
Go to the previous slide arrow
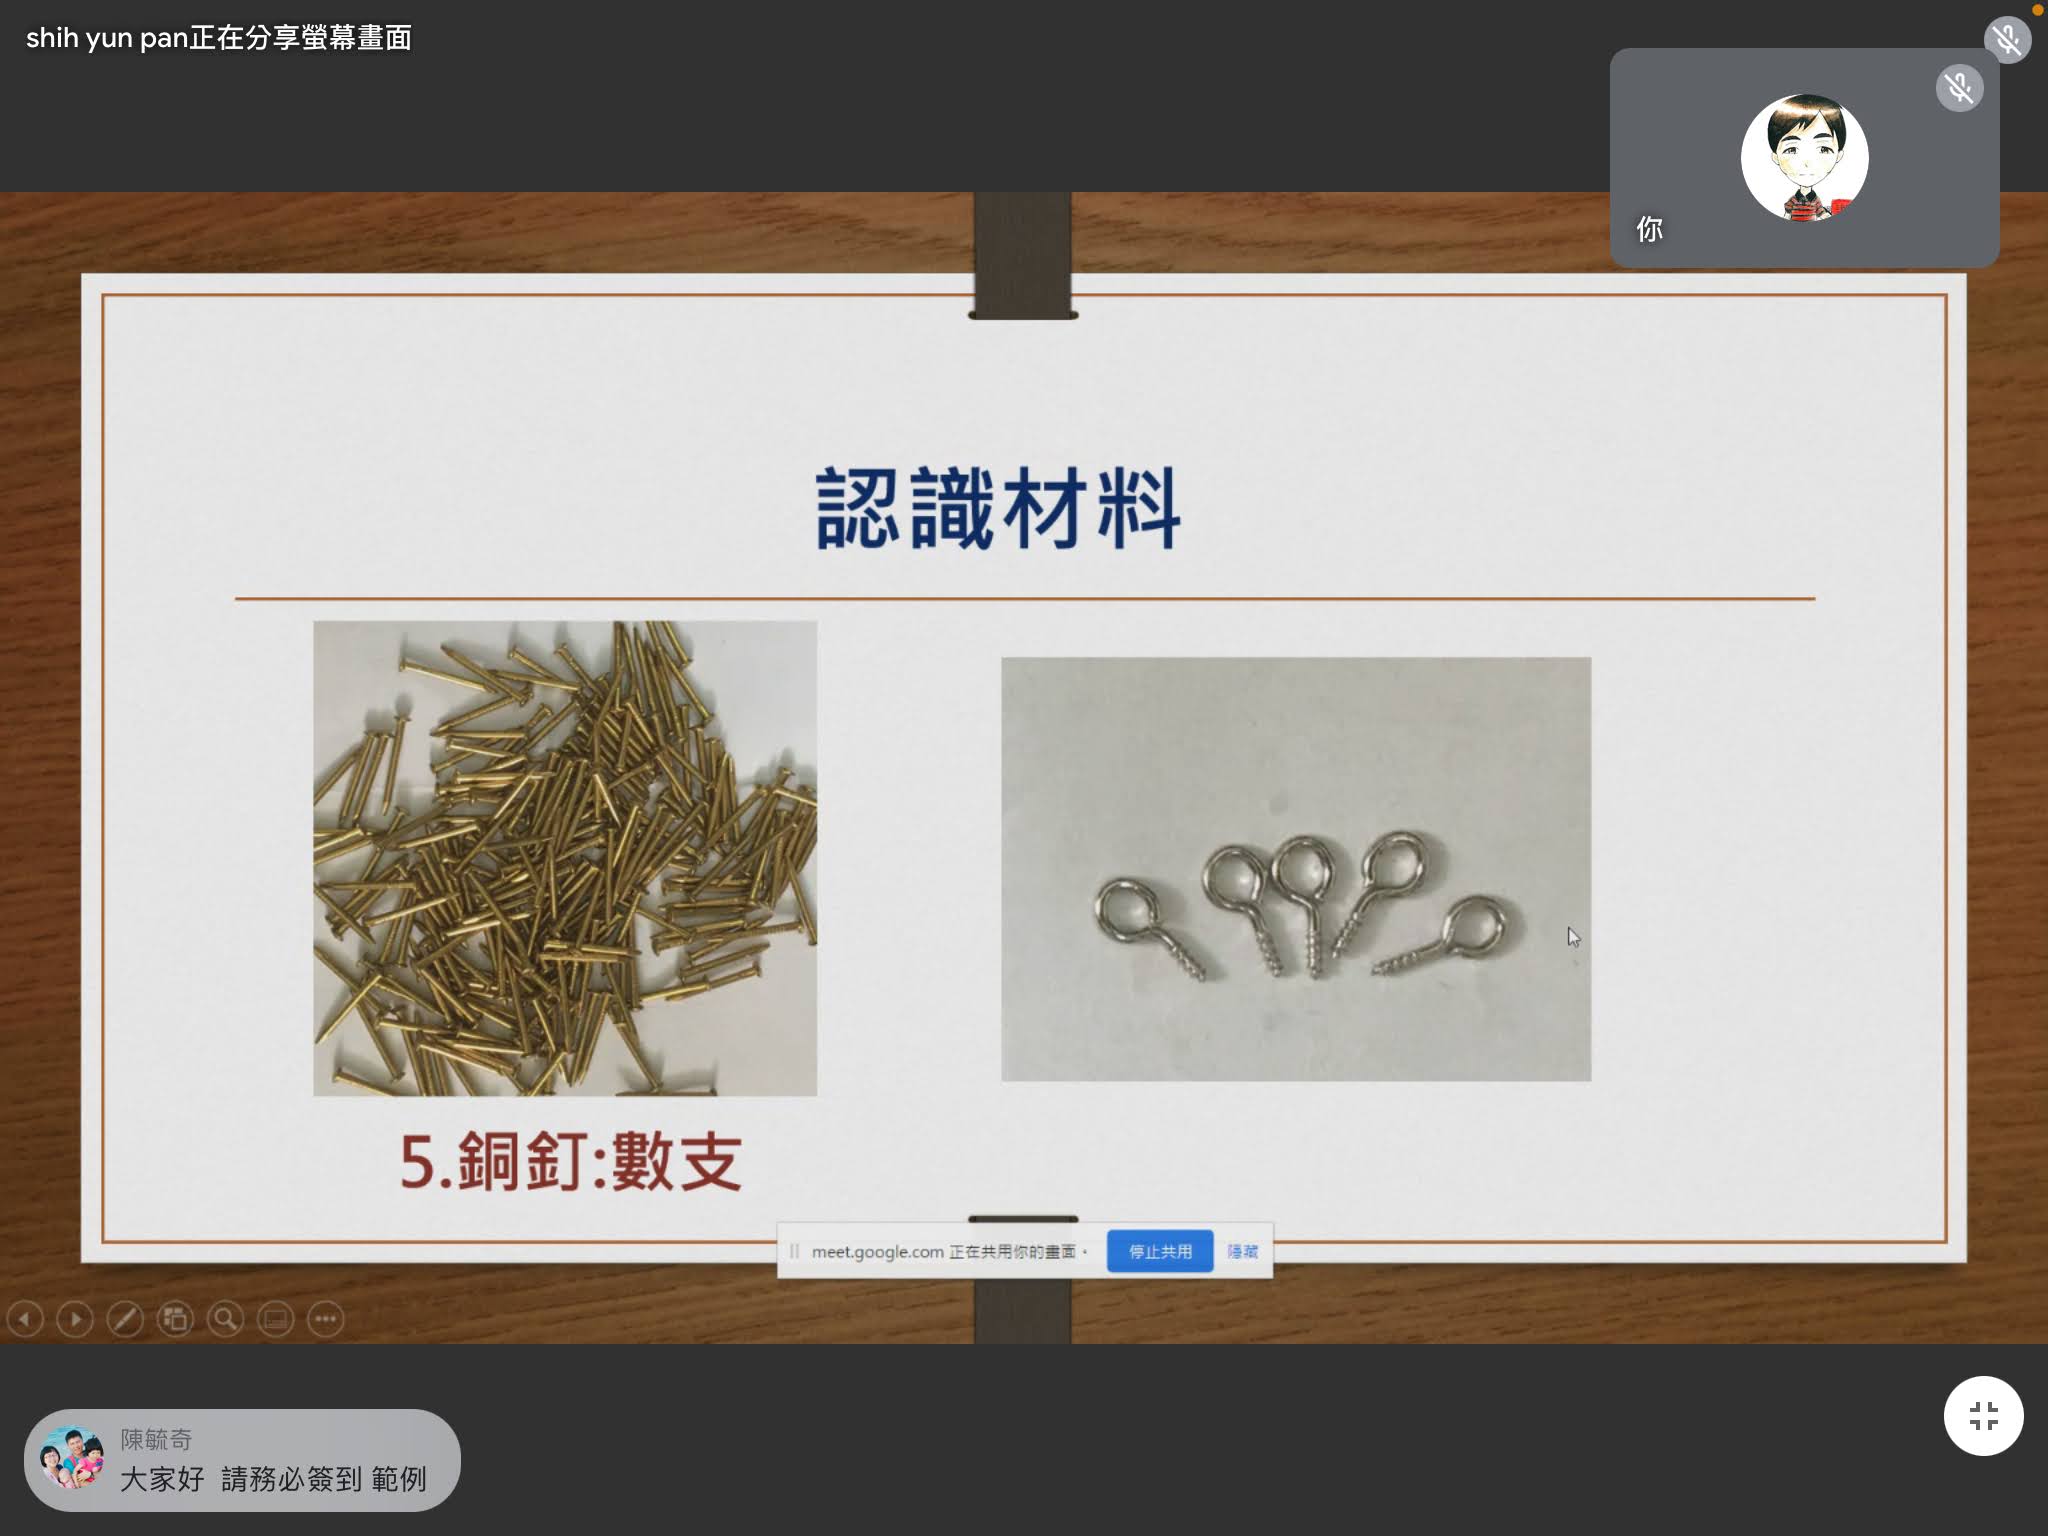(25, 1319)
